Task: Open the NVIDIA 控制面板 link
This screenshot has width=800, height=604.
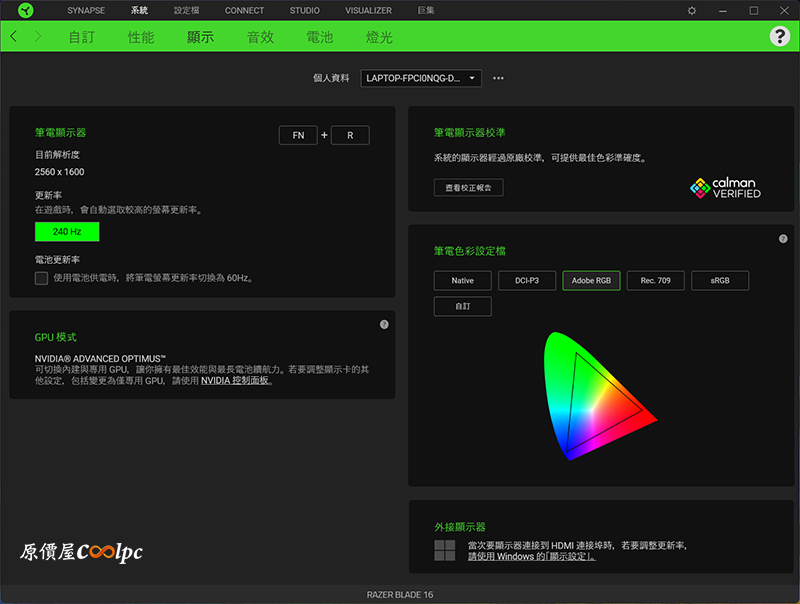Action: 235,381
